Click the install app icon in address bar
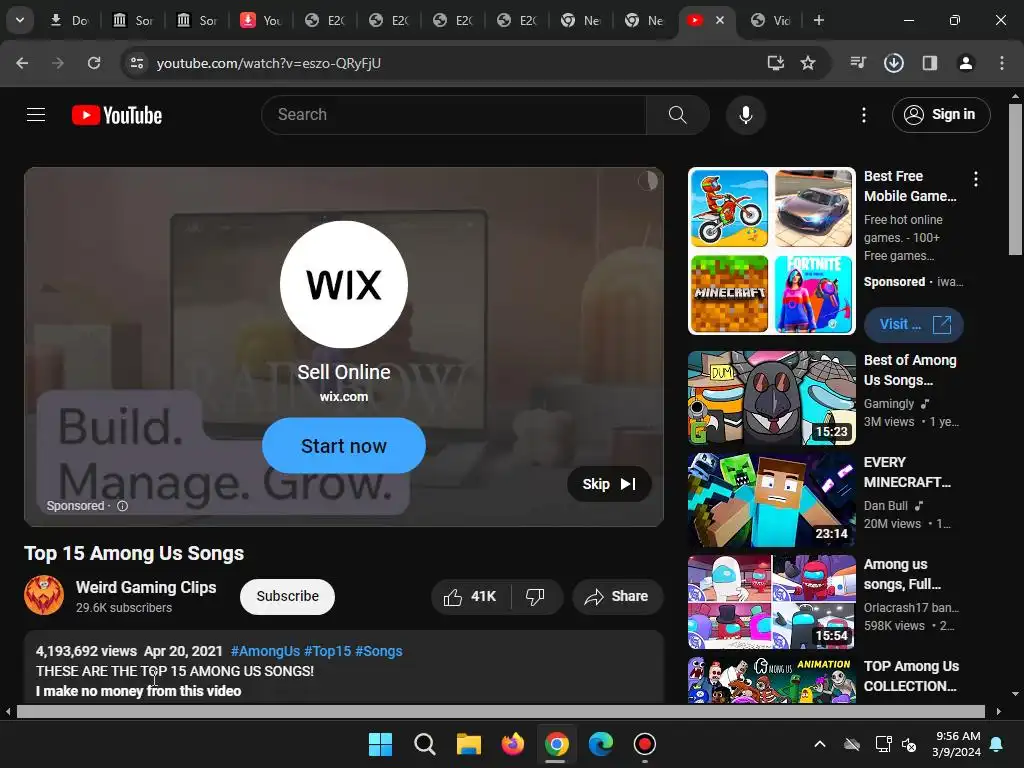Viewport: 1024px width, 768px height. (x=775, y=63)
